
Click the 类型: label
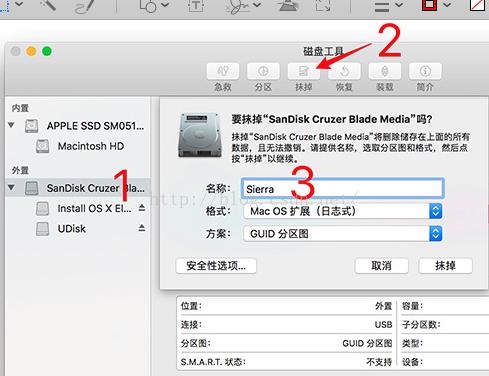click(x=412, y=343)
